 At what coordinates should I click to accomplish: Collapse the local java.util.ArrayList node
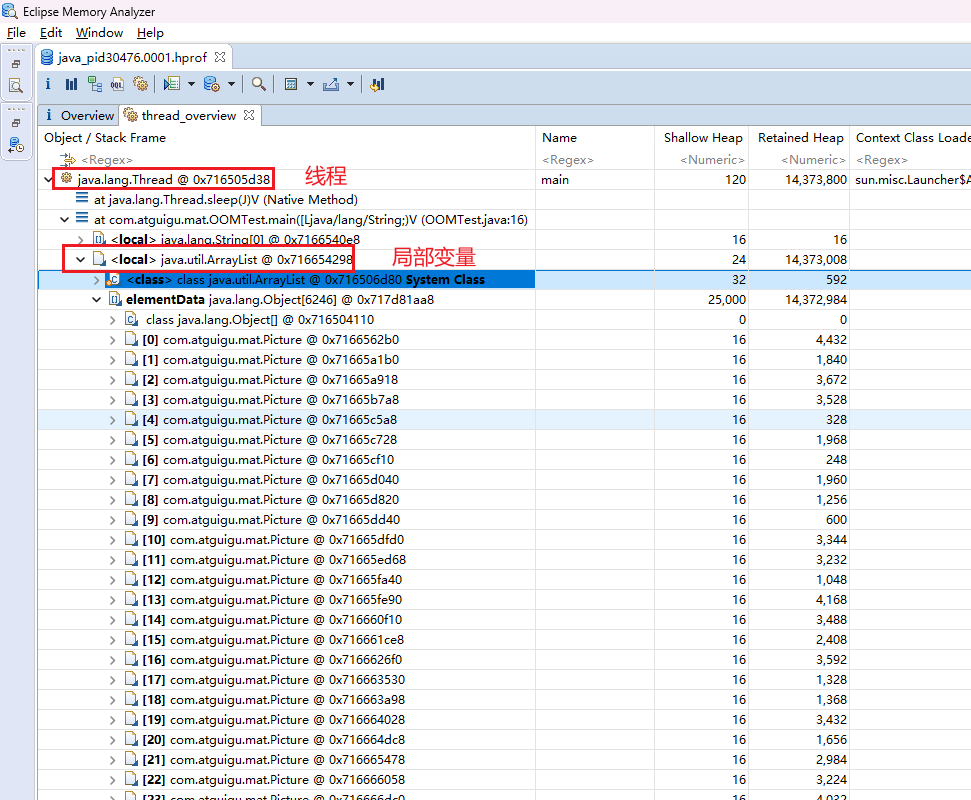pos(81,259)
